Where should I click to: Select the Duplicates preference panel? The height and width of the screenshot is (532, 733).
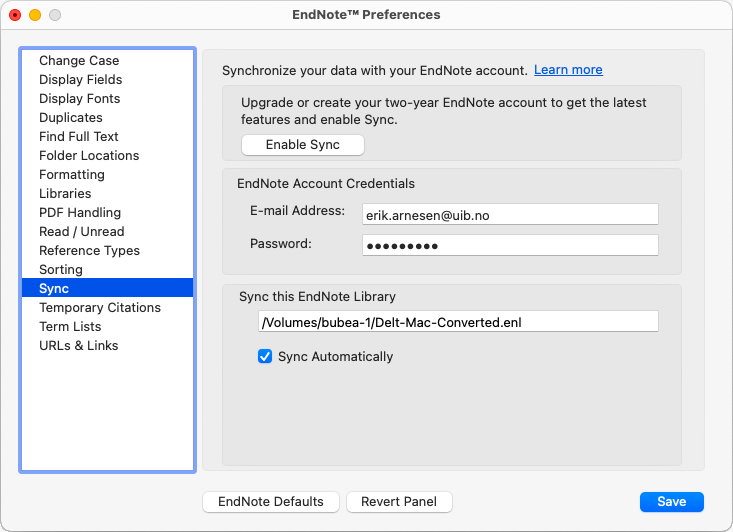point(107,117)
